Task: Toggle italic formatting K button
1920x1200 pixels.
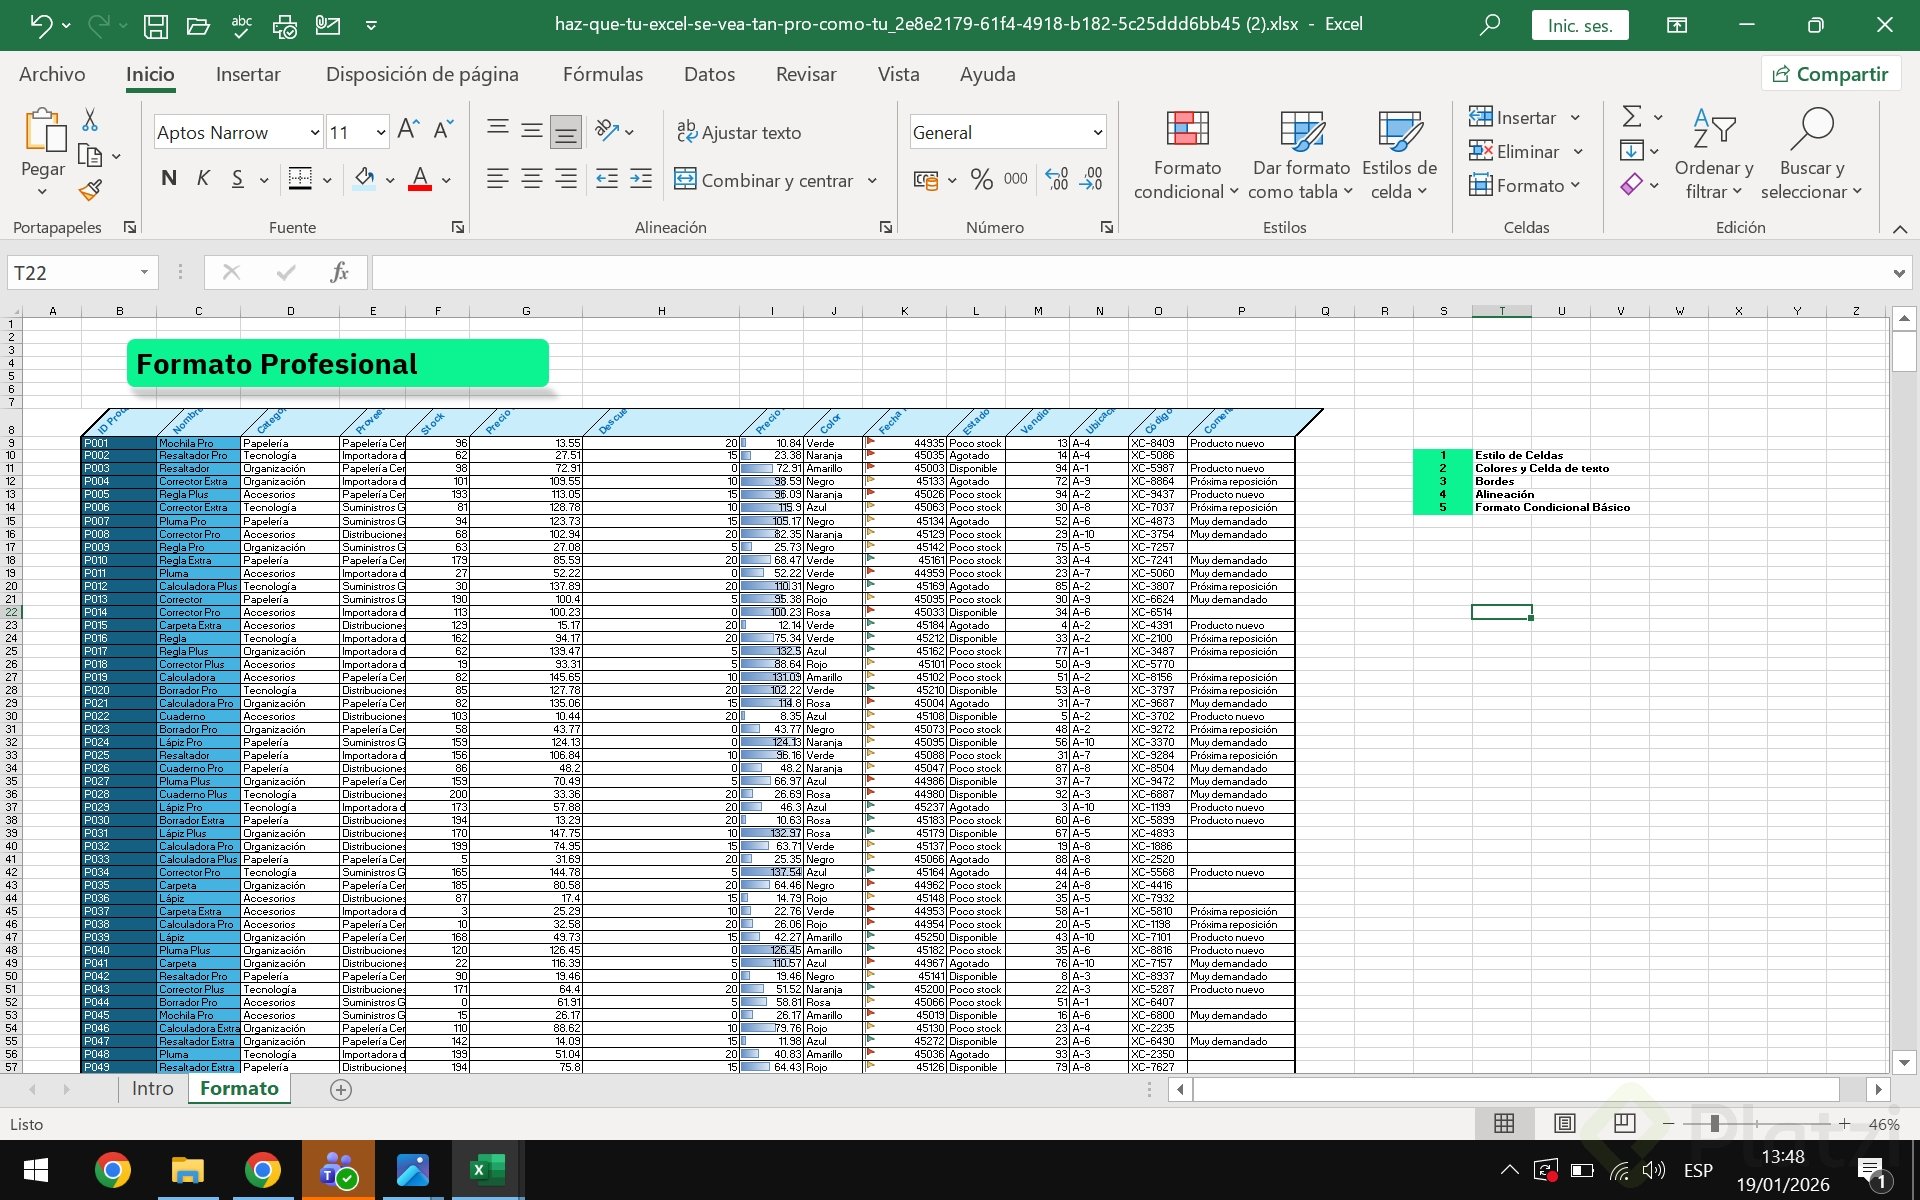Action: click(x=203, y=179)
